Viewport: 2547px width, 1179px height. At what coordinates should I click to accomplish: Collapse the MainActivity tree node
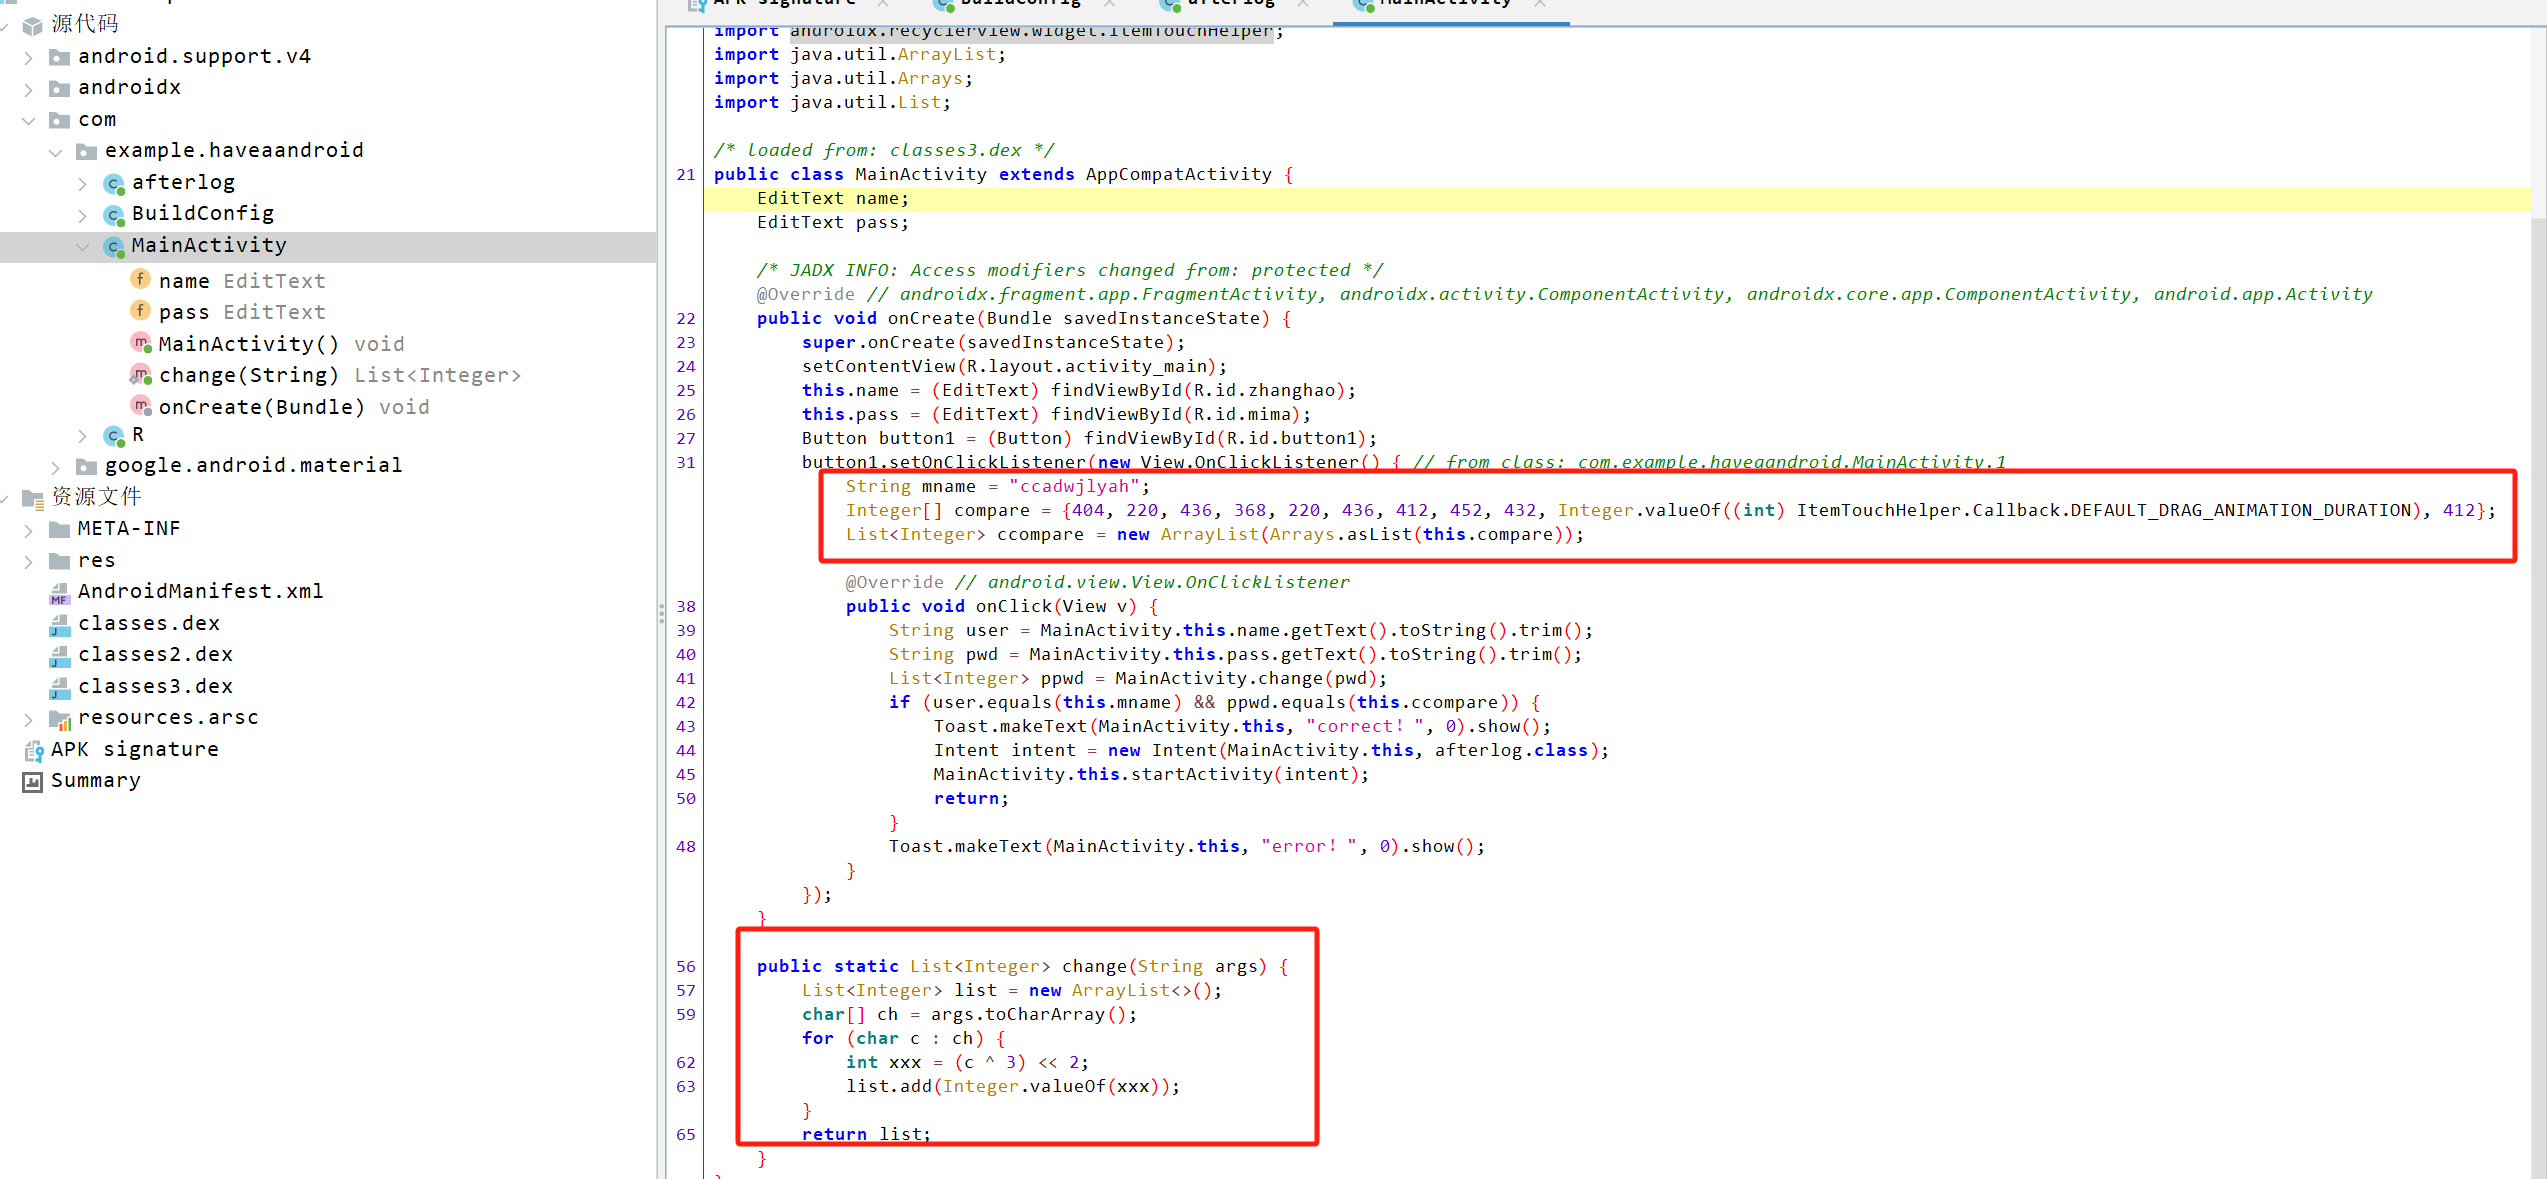83,247
